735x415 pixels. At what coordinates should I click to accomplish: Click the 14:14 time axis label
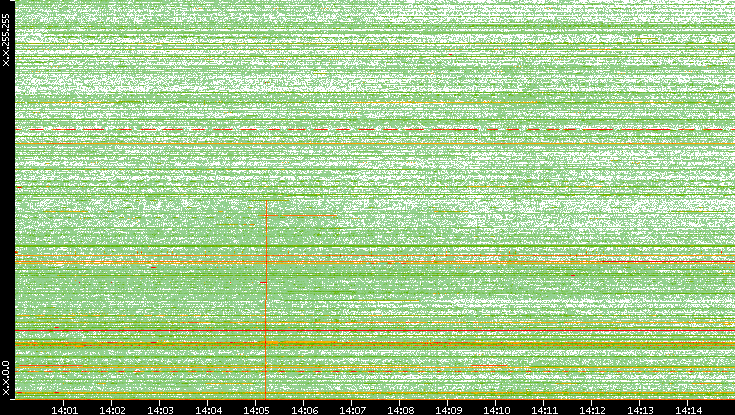click(689, 410)
